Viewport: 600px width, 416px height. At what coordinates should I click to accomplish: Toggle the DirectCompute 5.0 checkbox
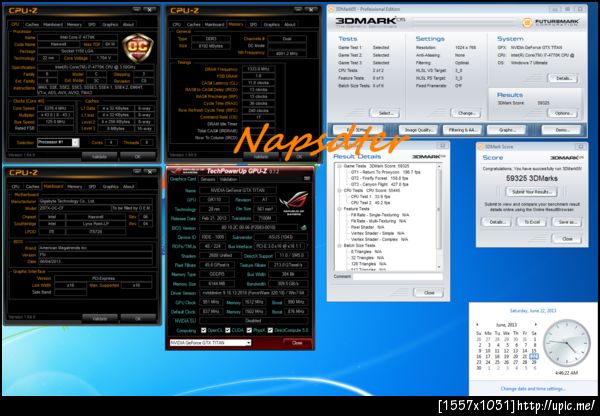270,330
